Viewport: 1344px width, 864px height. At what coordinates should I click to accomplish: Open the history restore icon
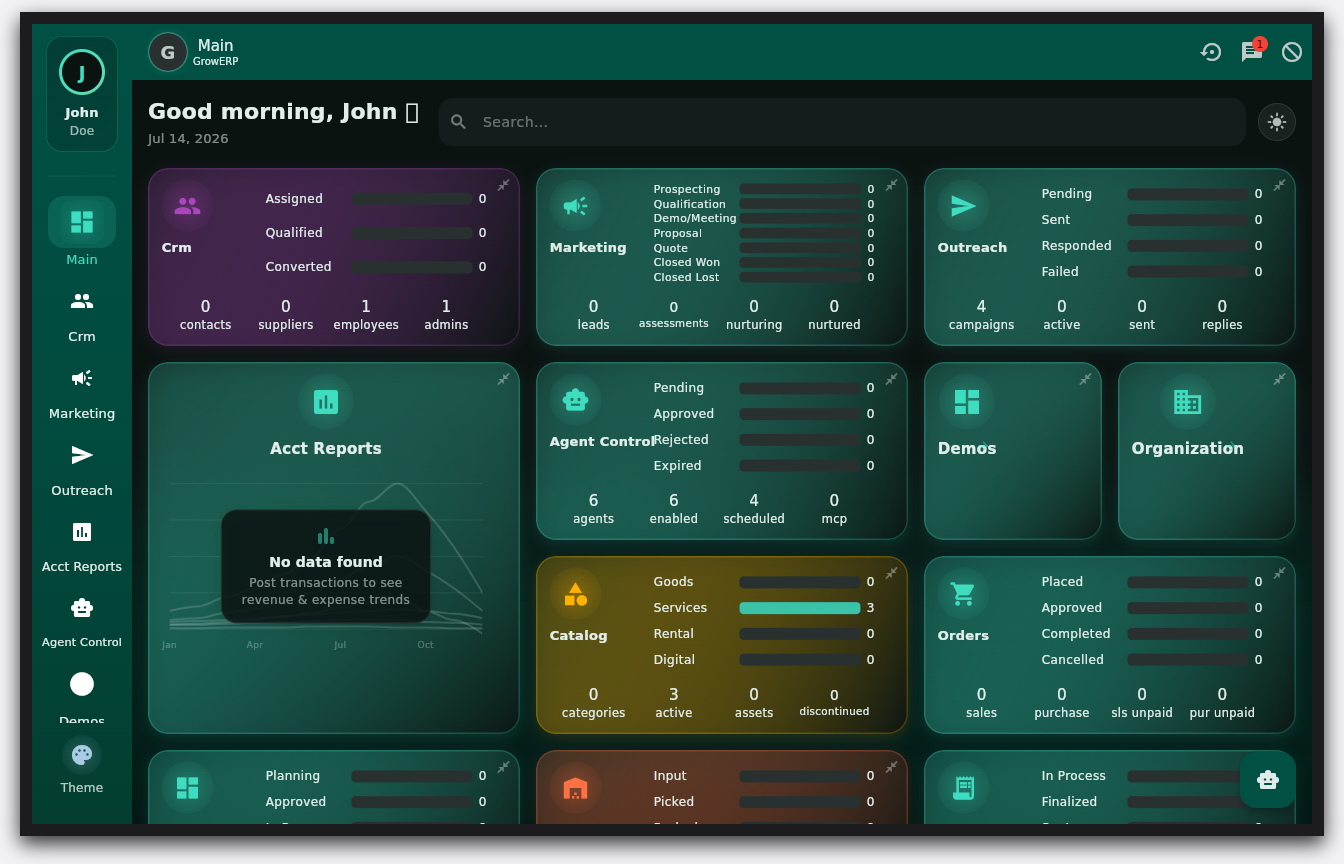coord(1211,52)
